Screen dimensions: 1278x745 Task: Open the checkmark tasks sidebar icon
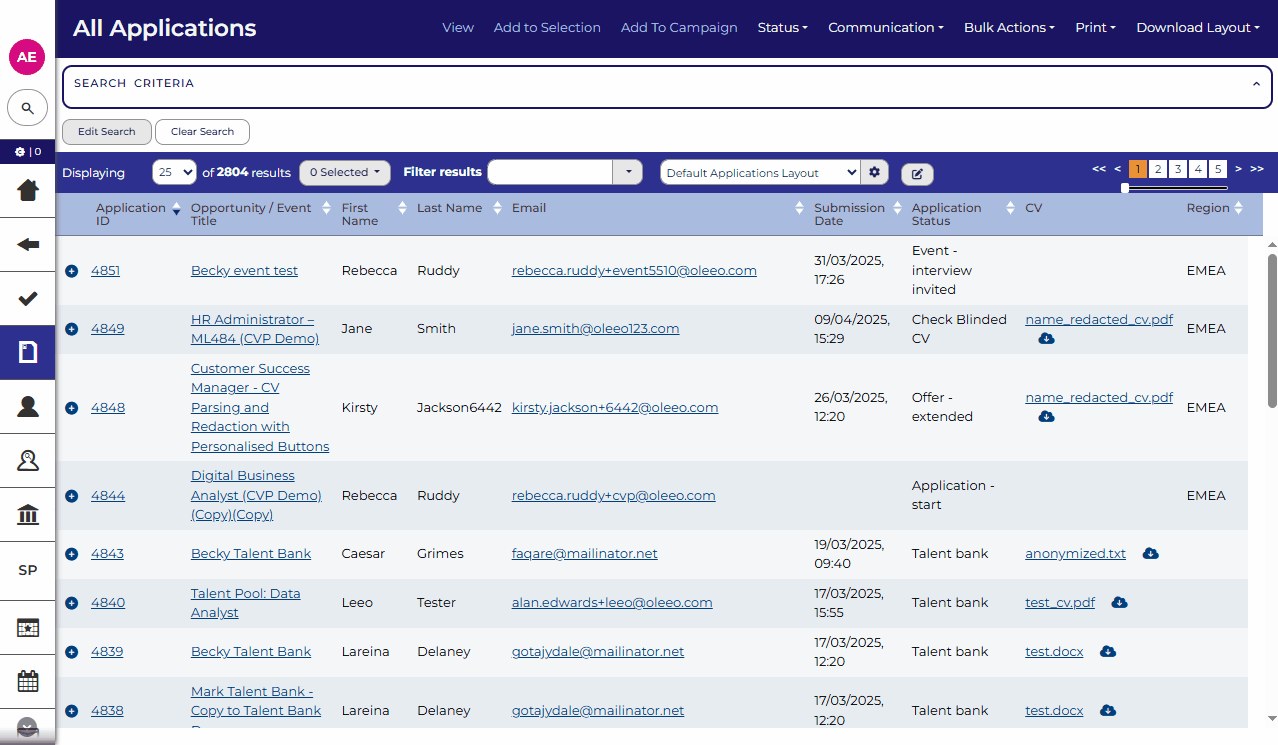[x=28, y=299]
